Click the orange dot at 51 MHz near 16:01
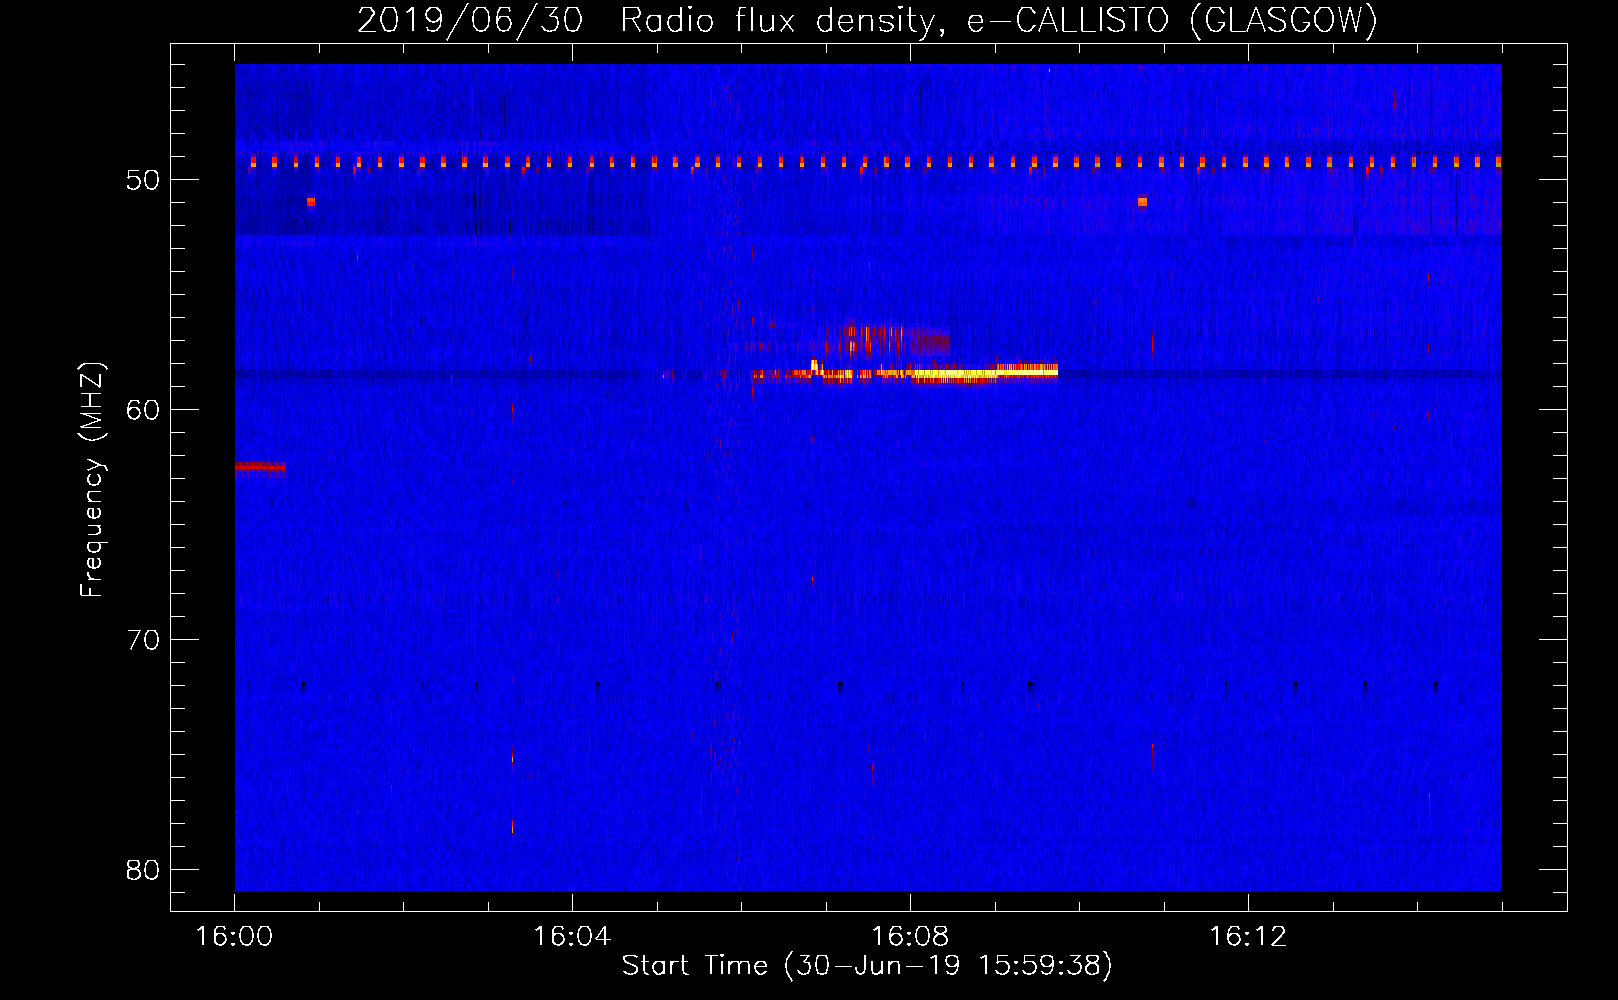This screenshot has height=1000, width=1618. pyautogui.click(x=311, y=202)
